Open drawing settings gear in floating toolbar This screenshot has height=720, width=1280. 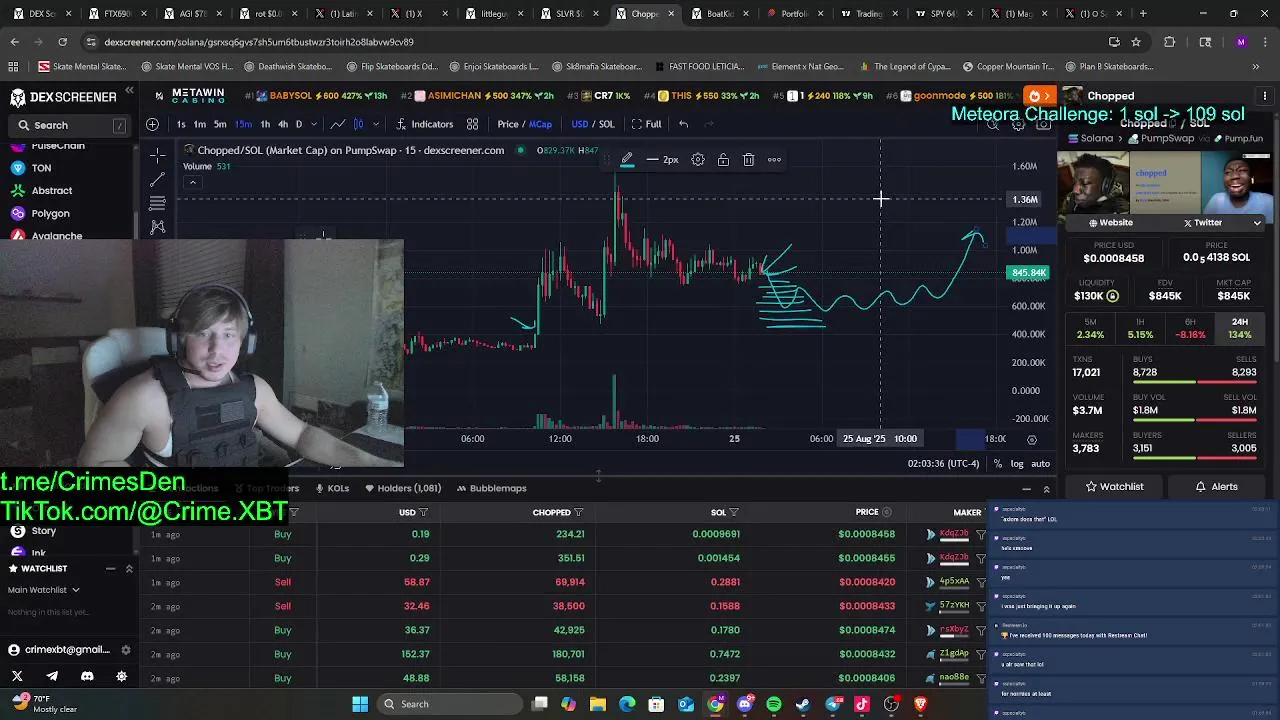tap(698, 160)
